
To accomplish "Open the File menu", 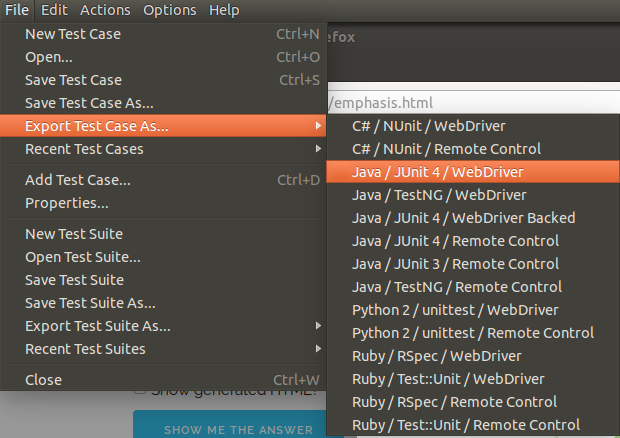I will 17,10.
